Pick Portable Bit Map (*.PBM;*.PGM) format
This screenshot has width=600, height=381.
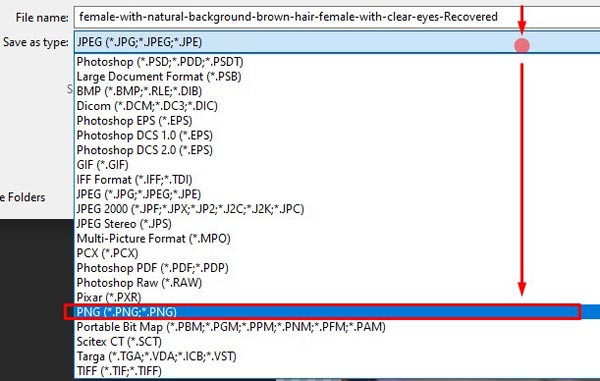coord(337,327)
